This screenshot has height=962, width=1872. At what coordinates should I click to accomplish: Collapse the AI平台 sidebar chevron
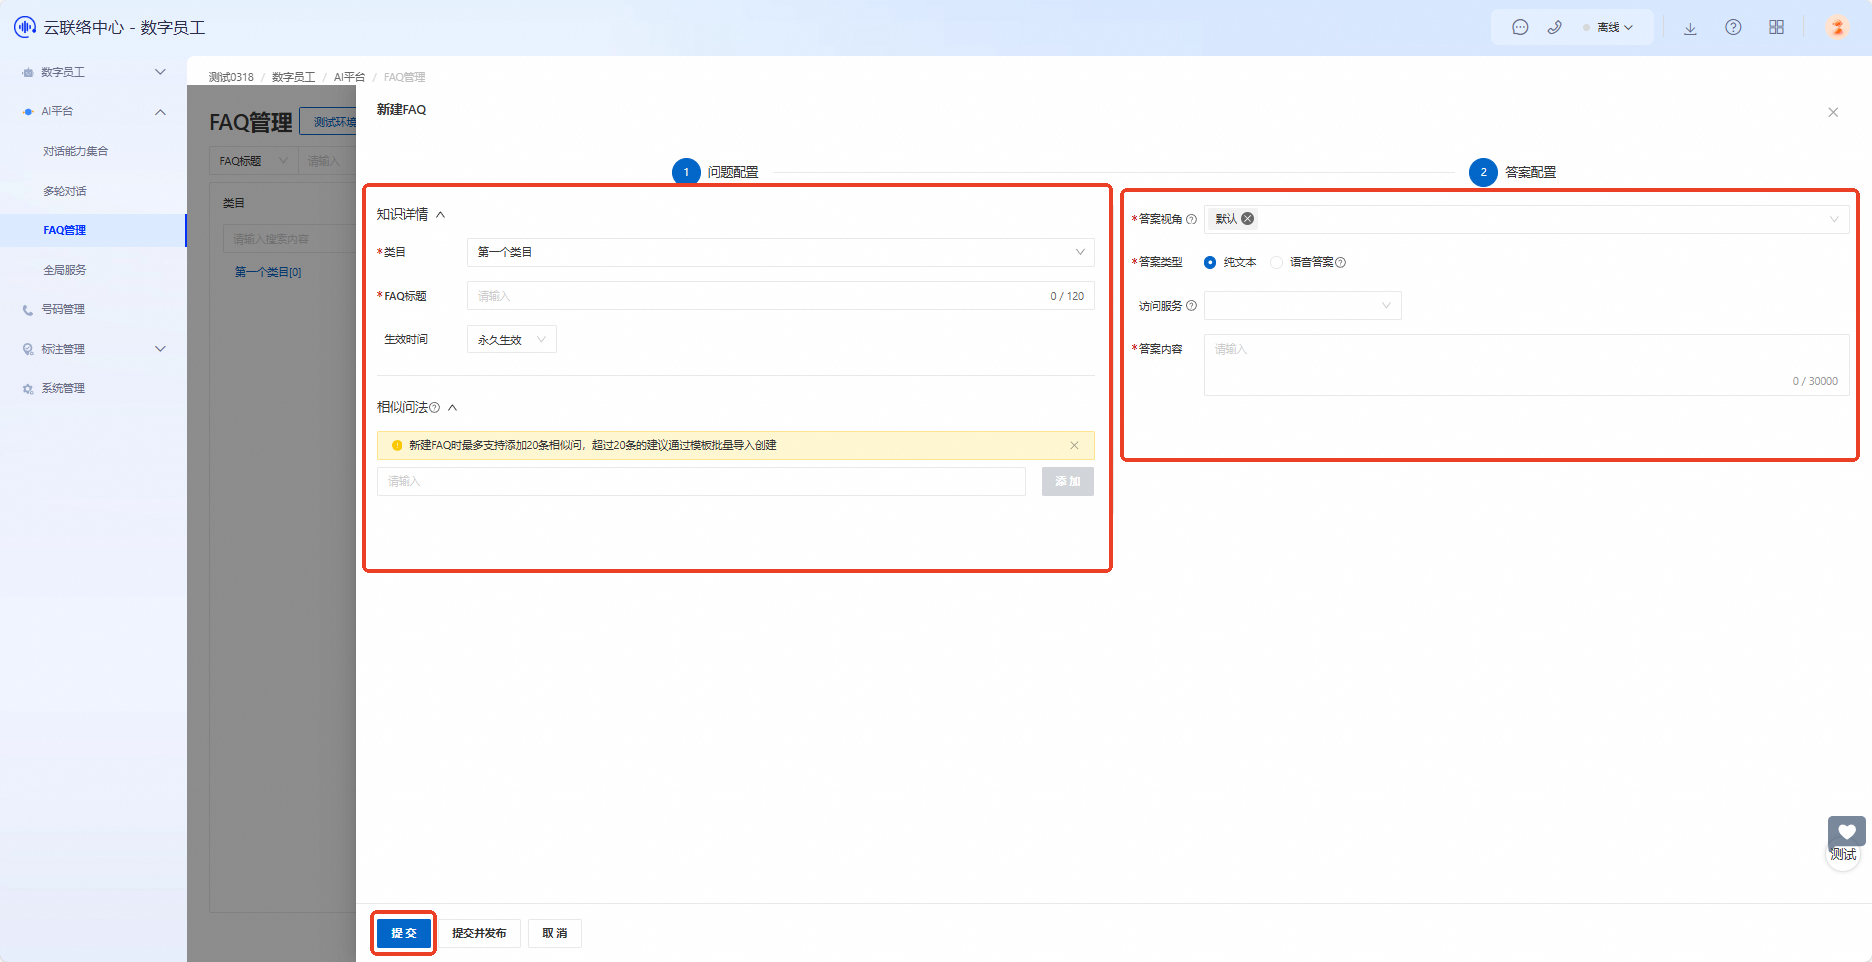pyautogui.click(x=160, y=112)
